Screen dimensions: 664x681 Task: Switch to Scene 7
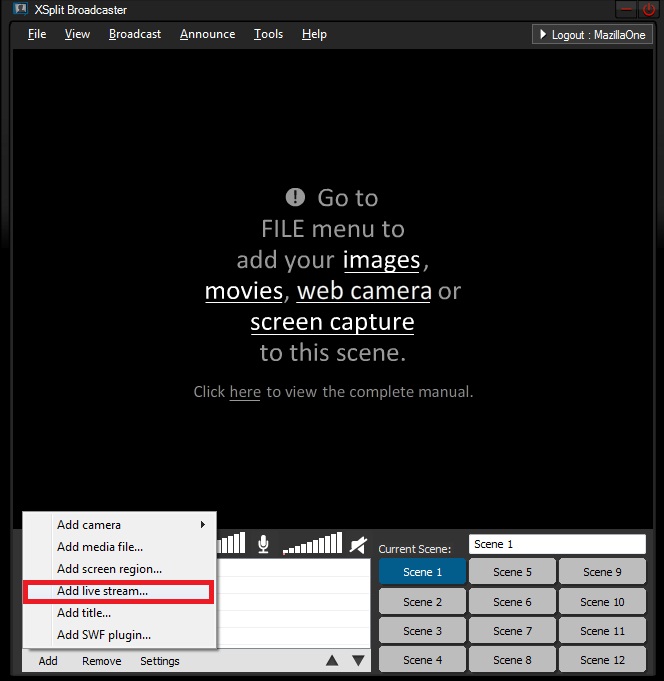pyautogui.click(x=512, y=631)
